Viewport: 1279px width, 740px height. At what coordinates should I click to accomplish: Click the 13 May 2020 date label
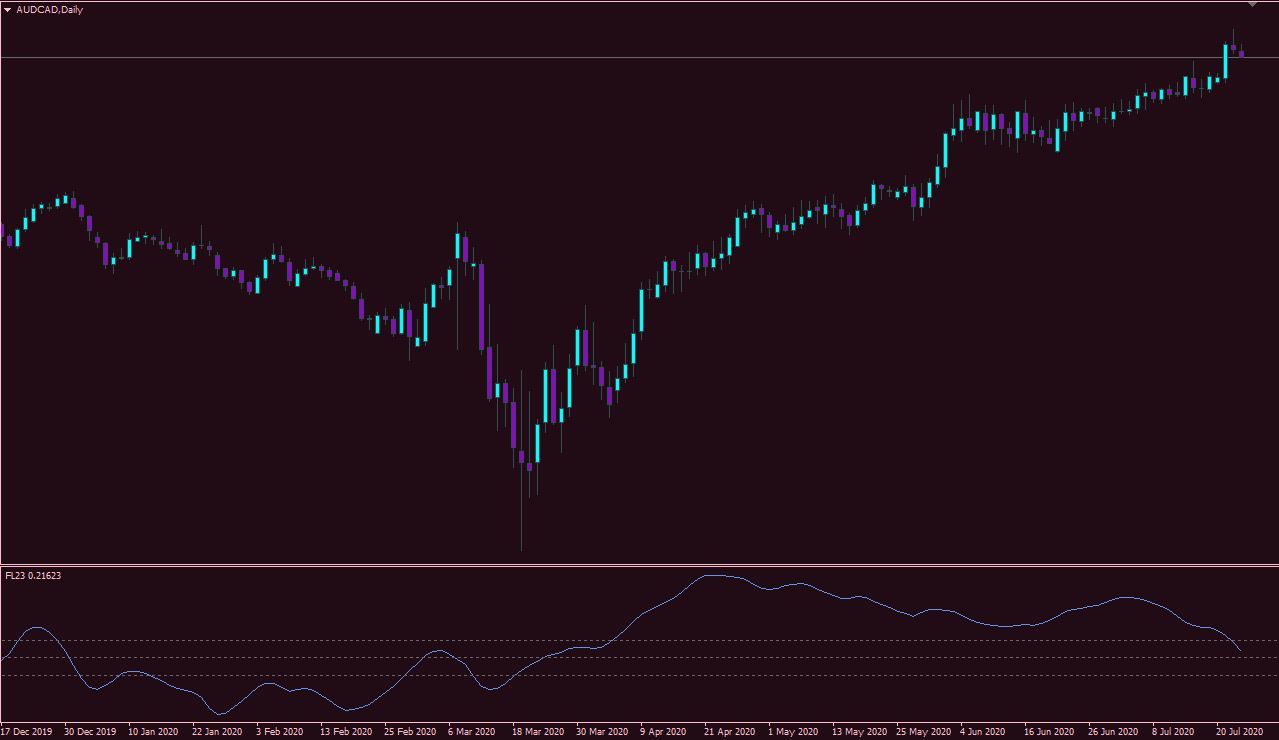858,731
